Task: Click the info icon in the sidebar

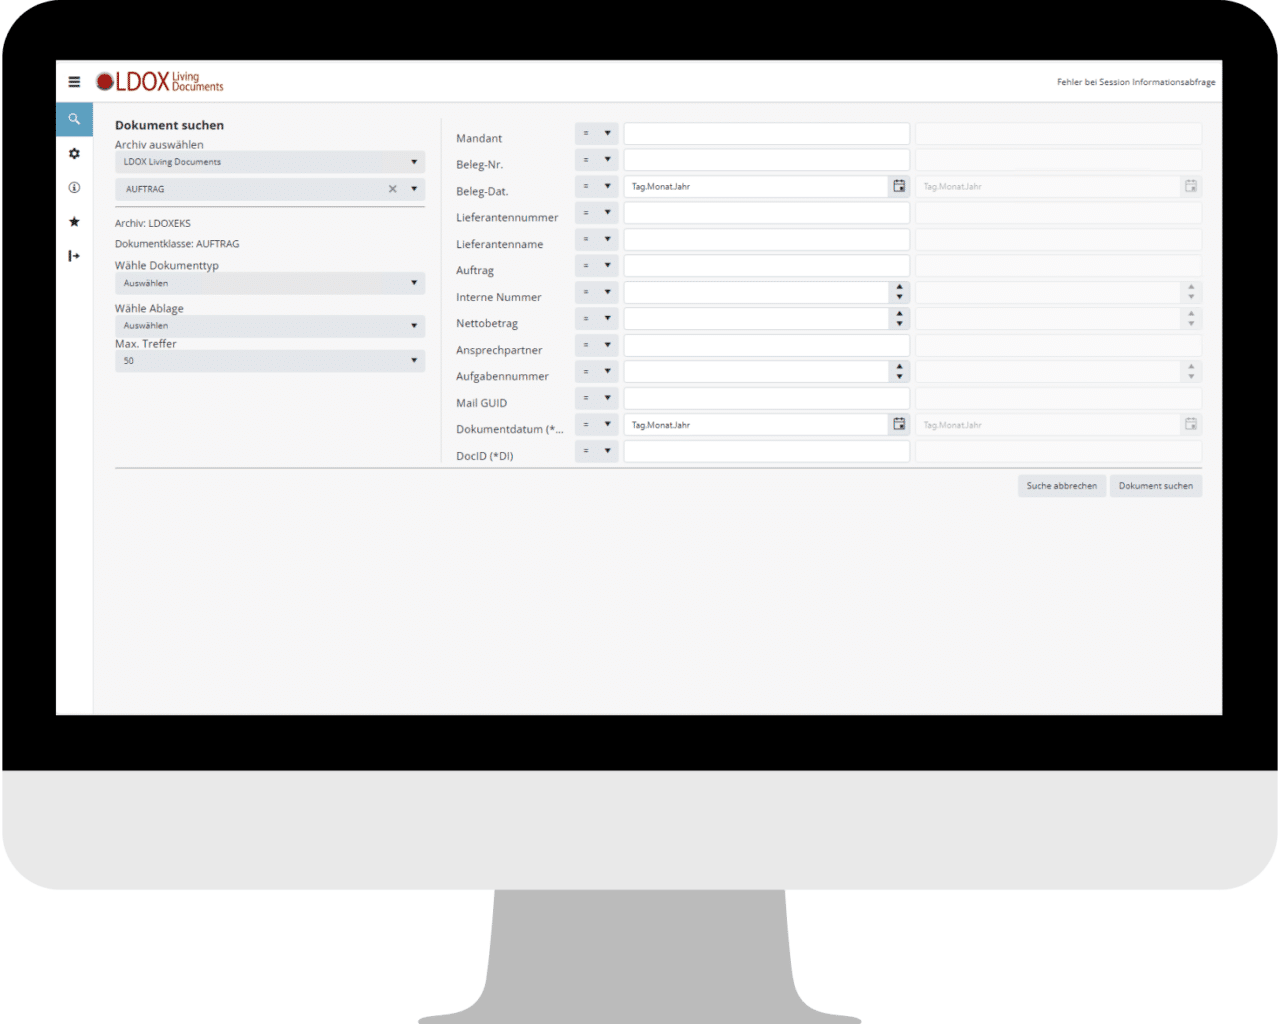Action: click(73, 188)
